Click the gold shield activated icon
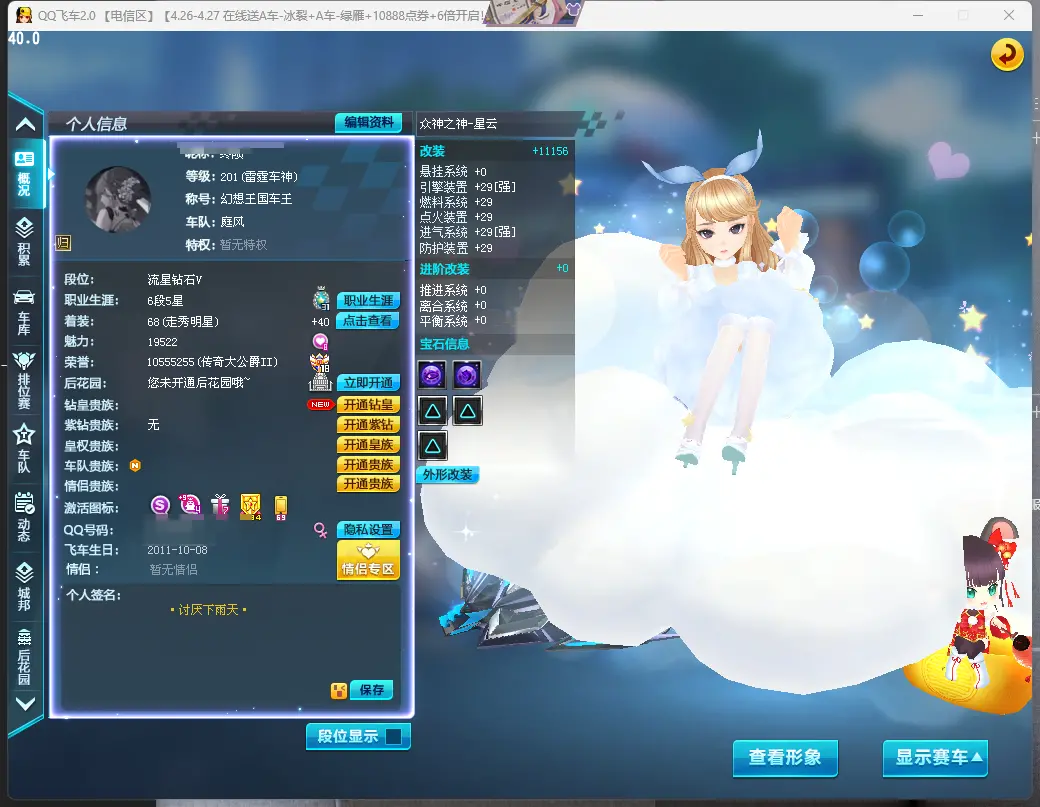 pyautogui.click(x=251, y=507)
